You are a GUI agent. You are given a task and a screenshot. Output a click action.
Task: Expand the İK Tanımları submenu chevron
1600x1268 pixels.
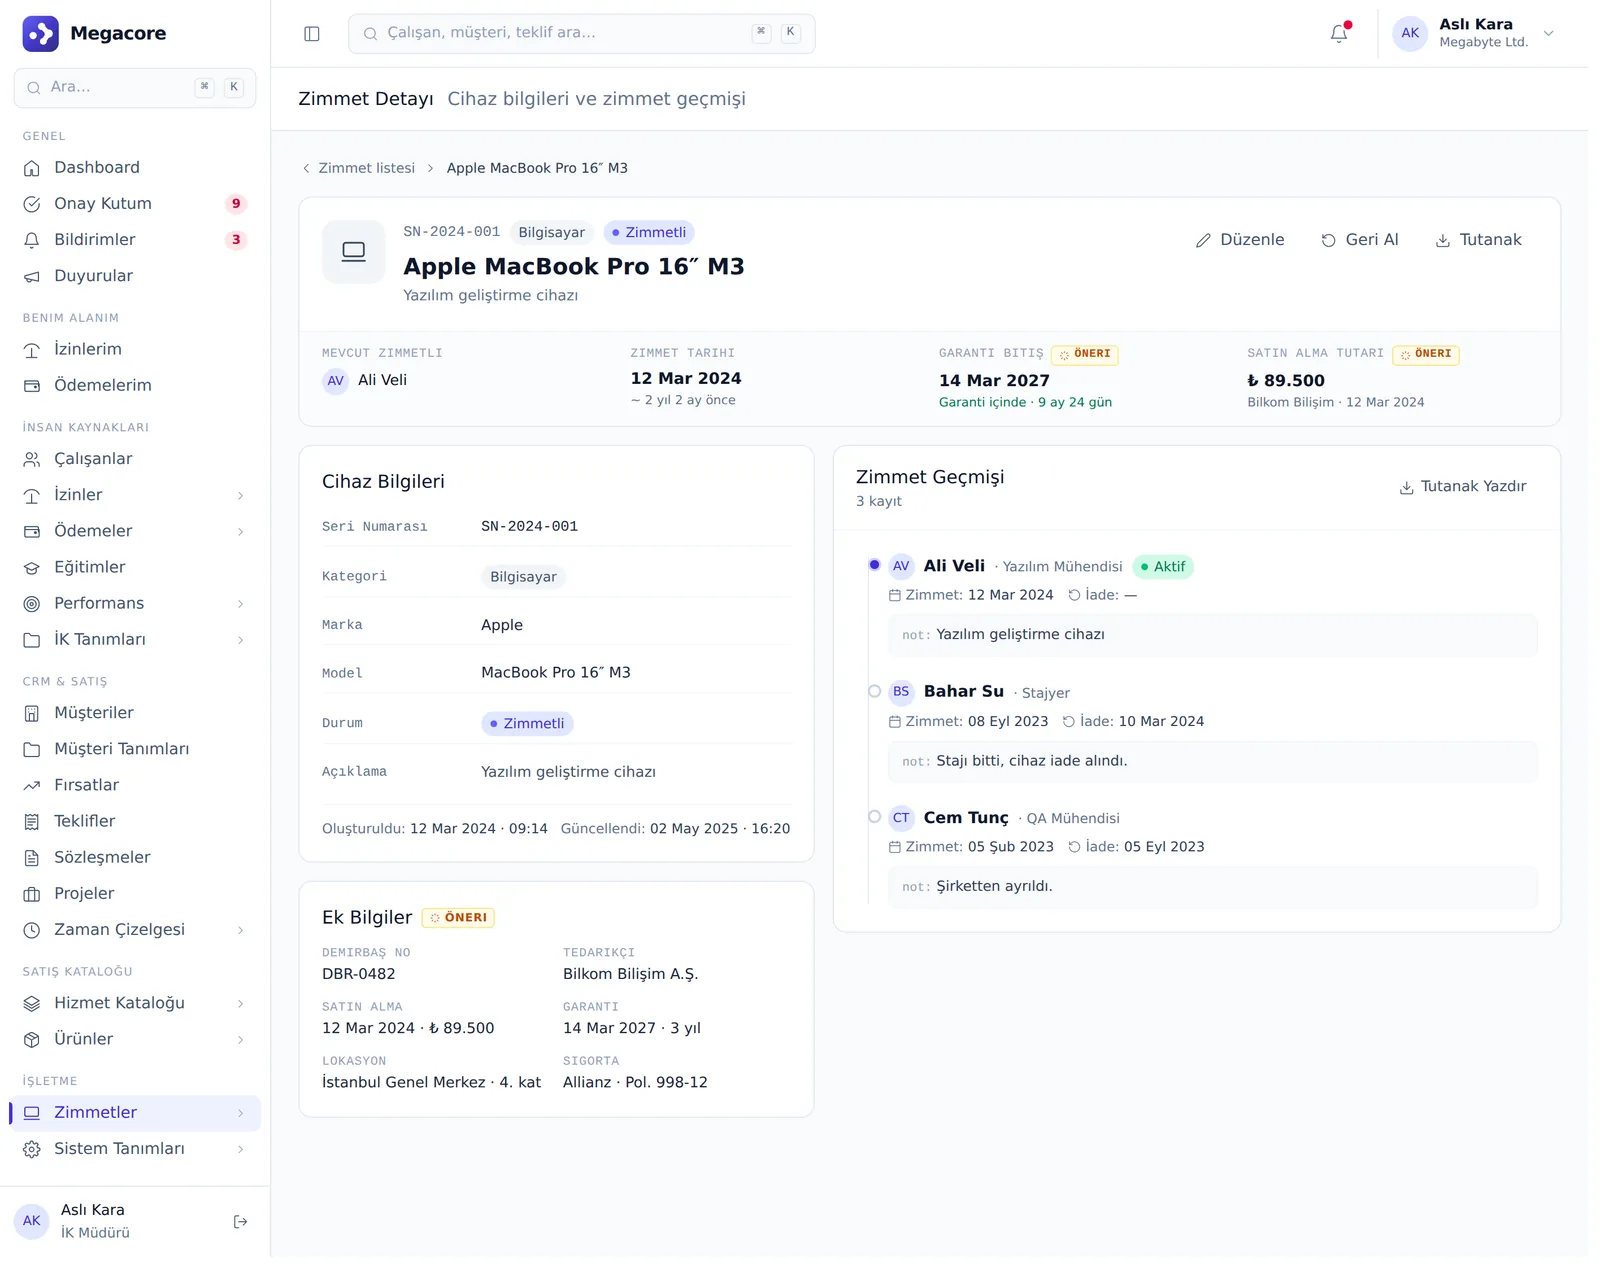point(241,640)
